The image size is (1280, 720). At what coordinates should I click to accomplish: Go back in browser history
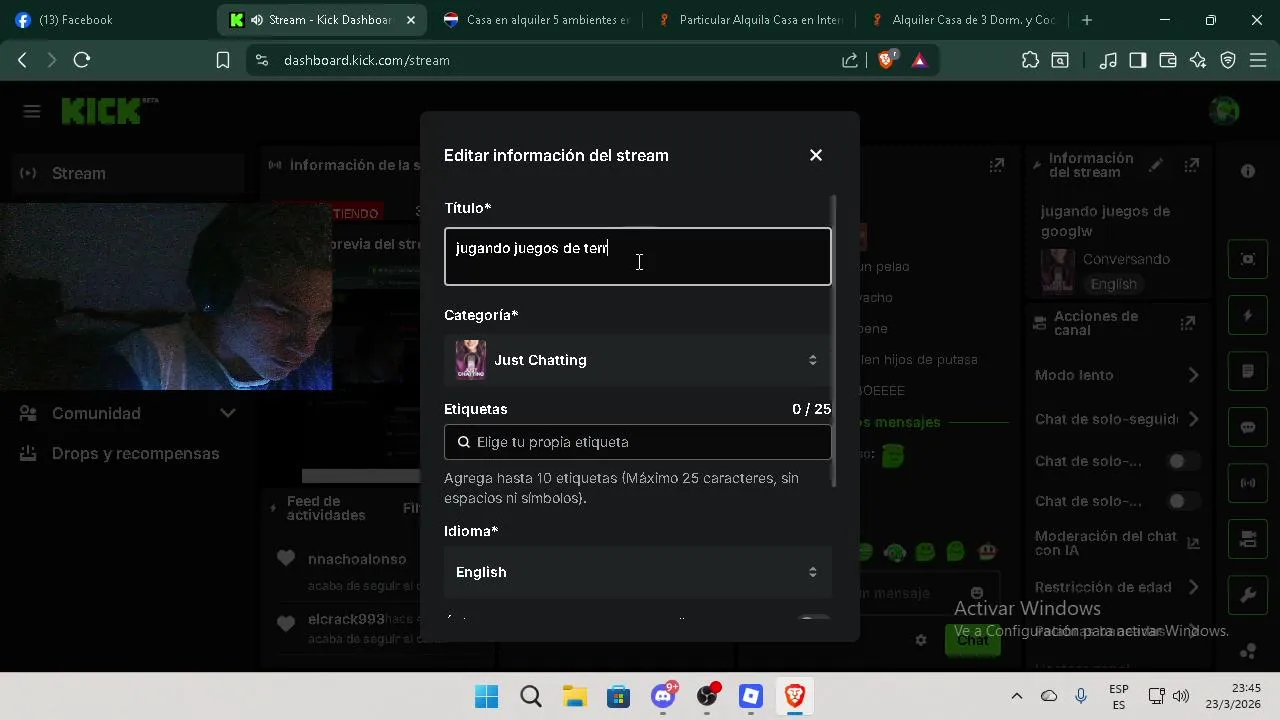pyautogui.click(x=22, y=60)
